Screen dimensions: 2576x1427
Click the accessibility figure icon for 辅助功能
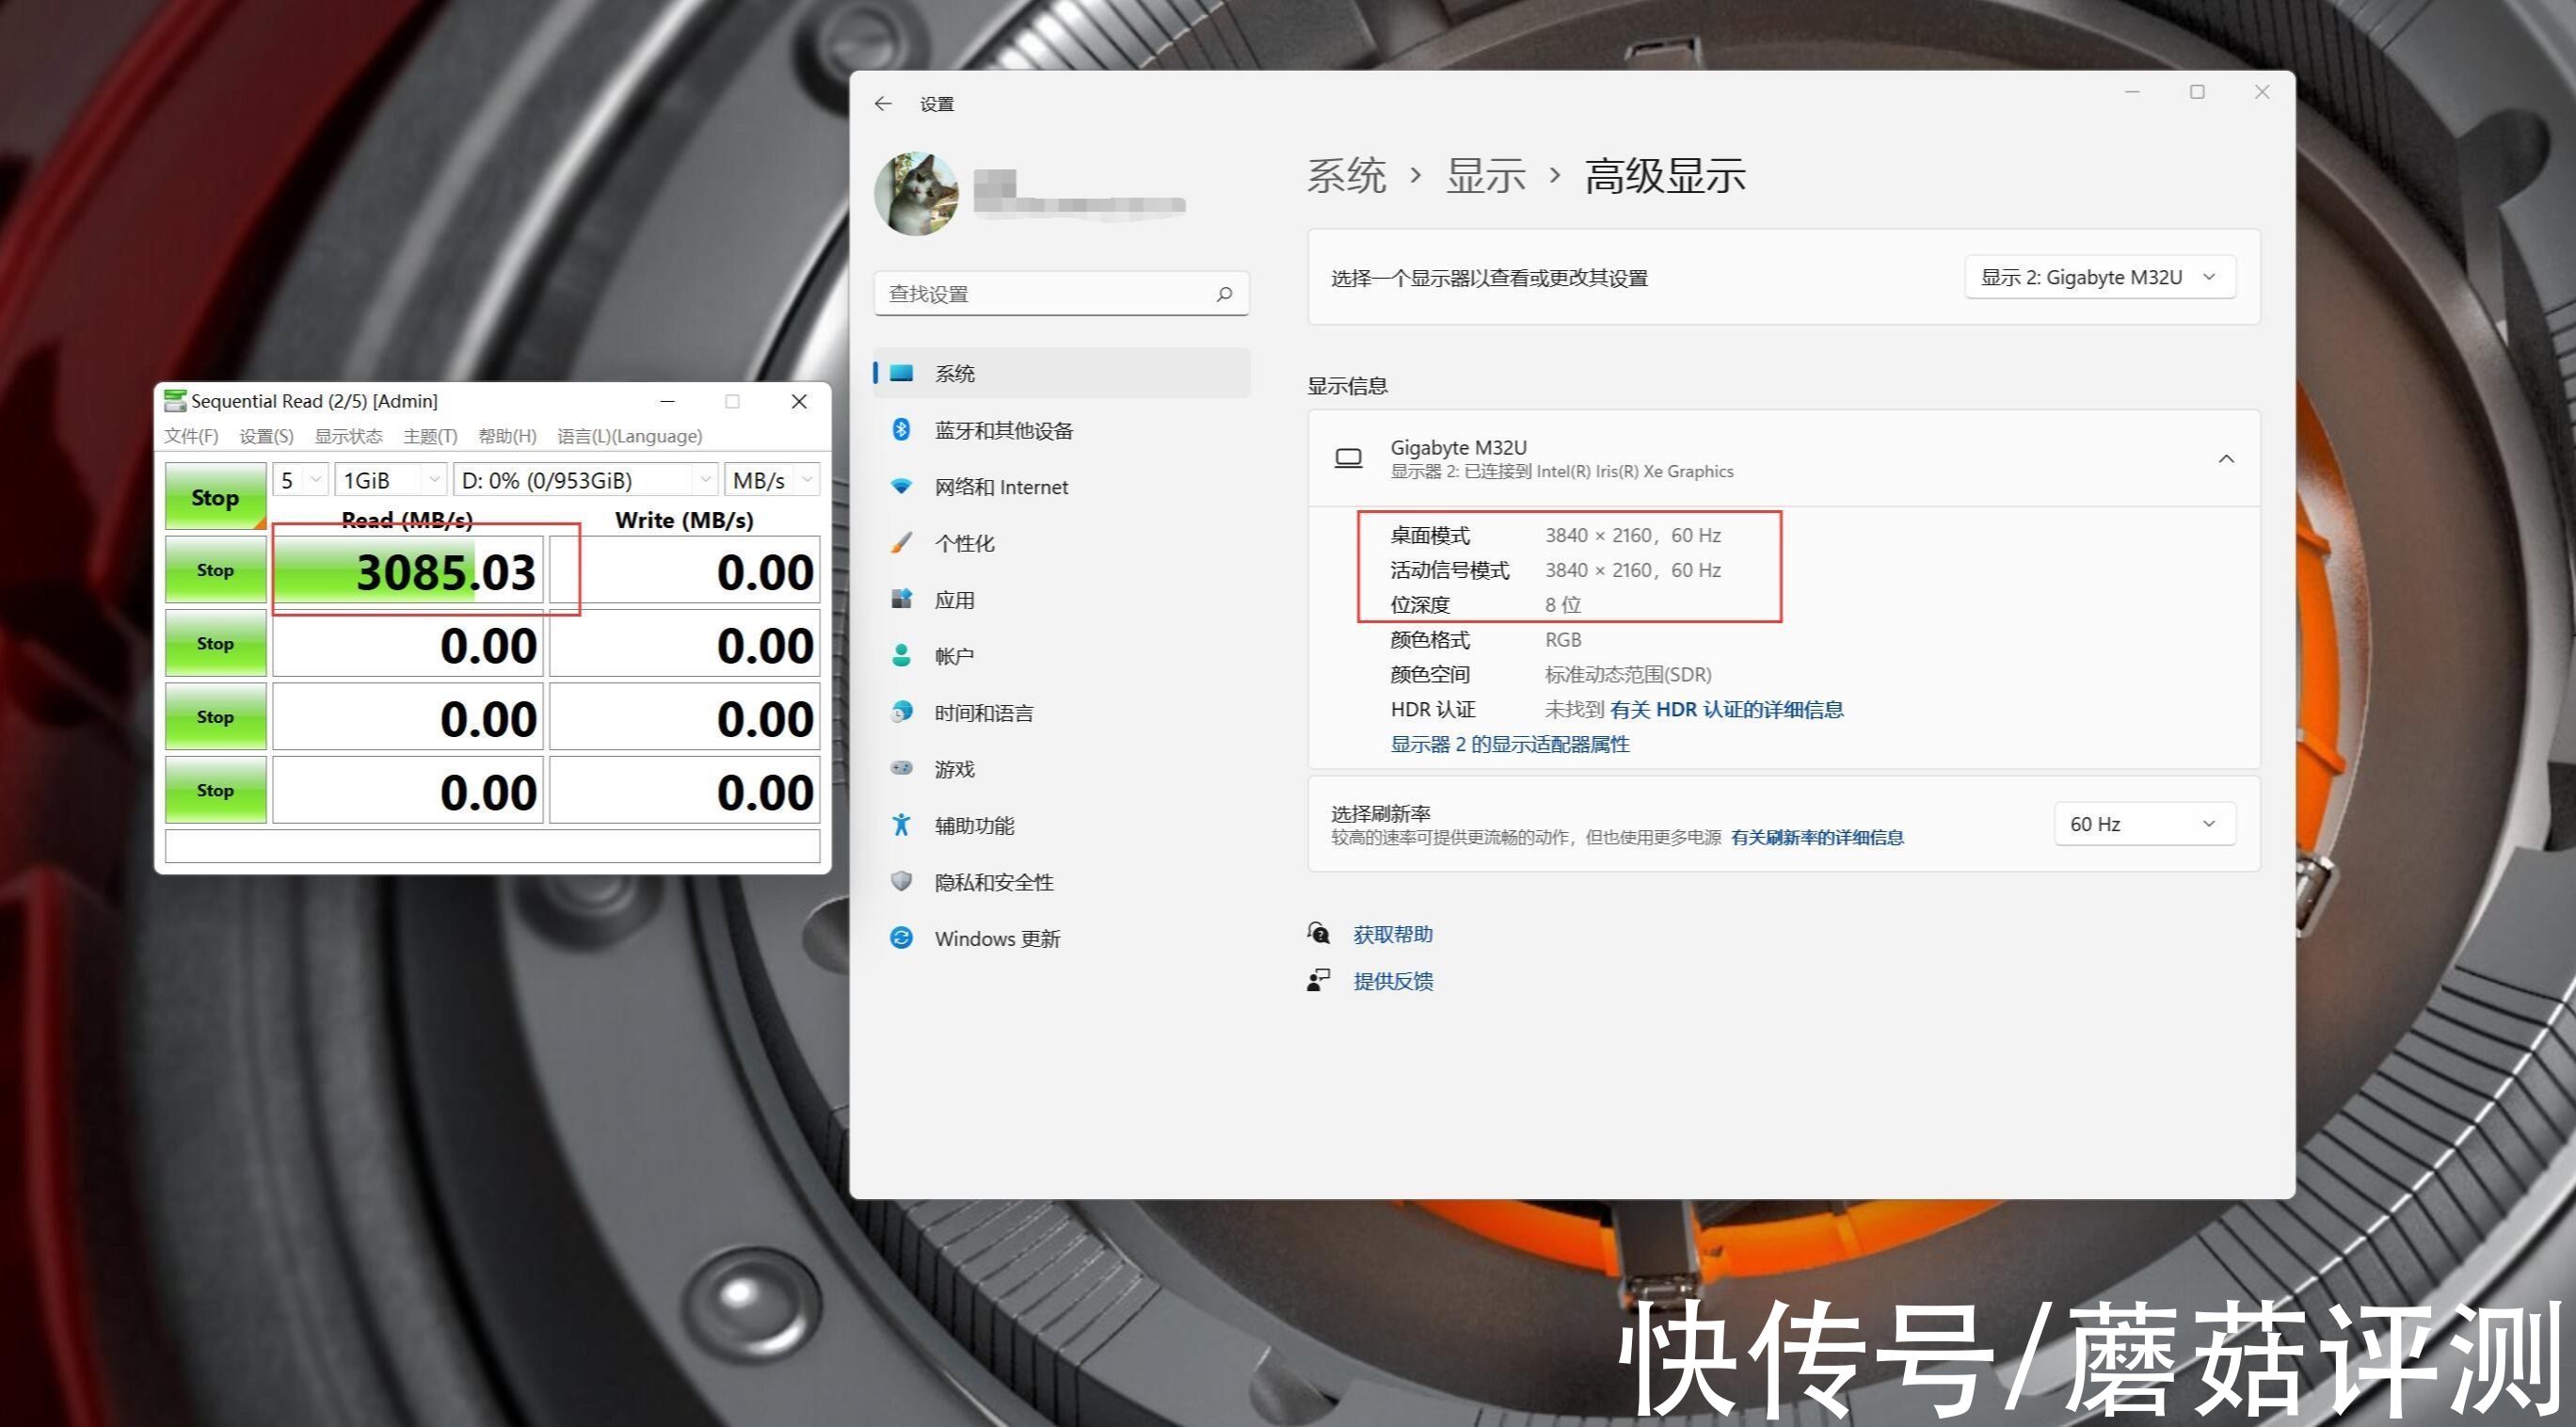tap(901, 825)
